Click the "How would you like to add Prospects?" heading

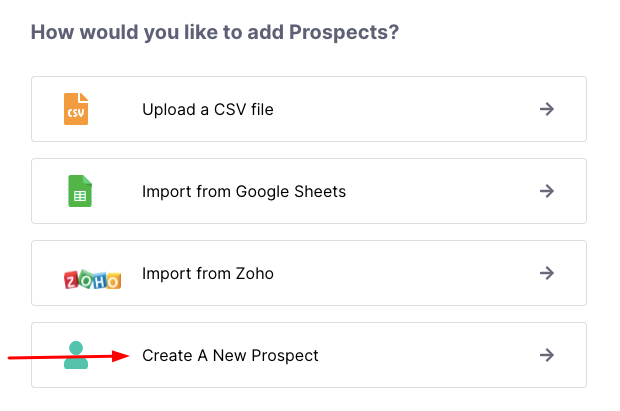[215, 32]
